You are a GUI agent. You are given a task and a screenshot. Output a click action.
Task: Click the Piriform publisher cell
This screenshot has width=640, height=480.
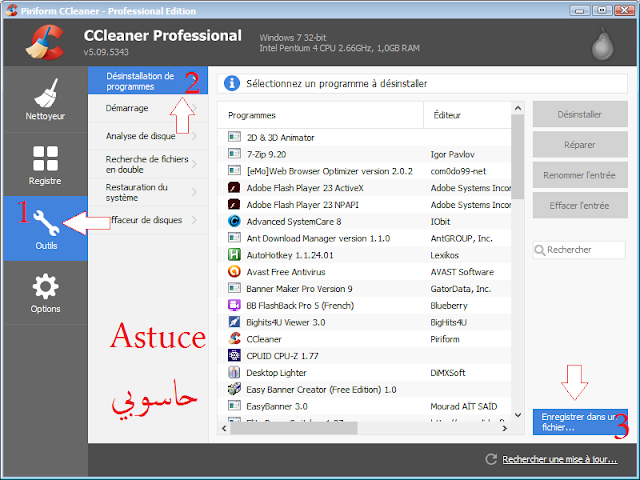click(x=444, y=339)
